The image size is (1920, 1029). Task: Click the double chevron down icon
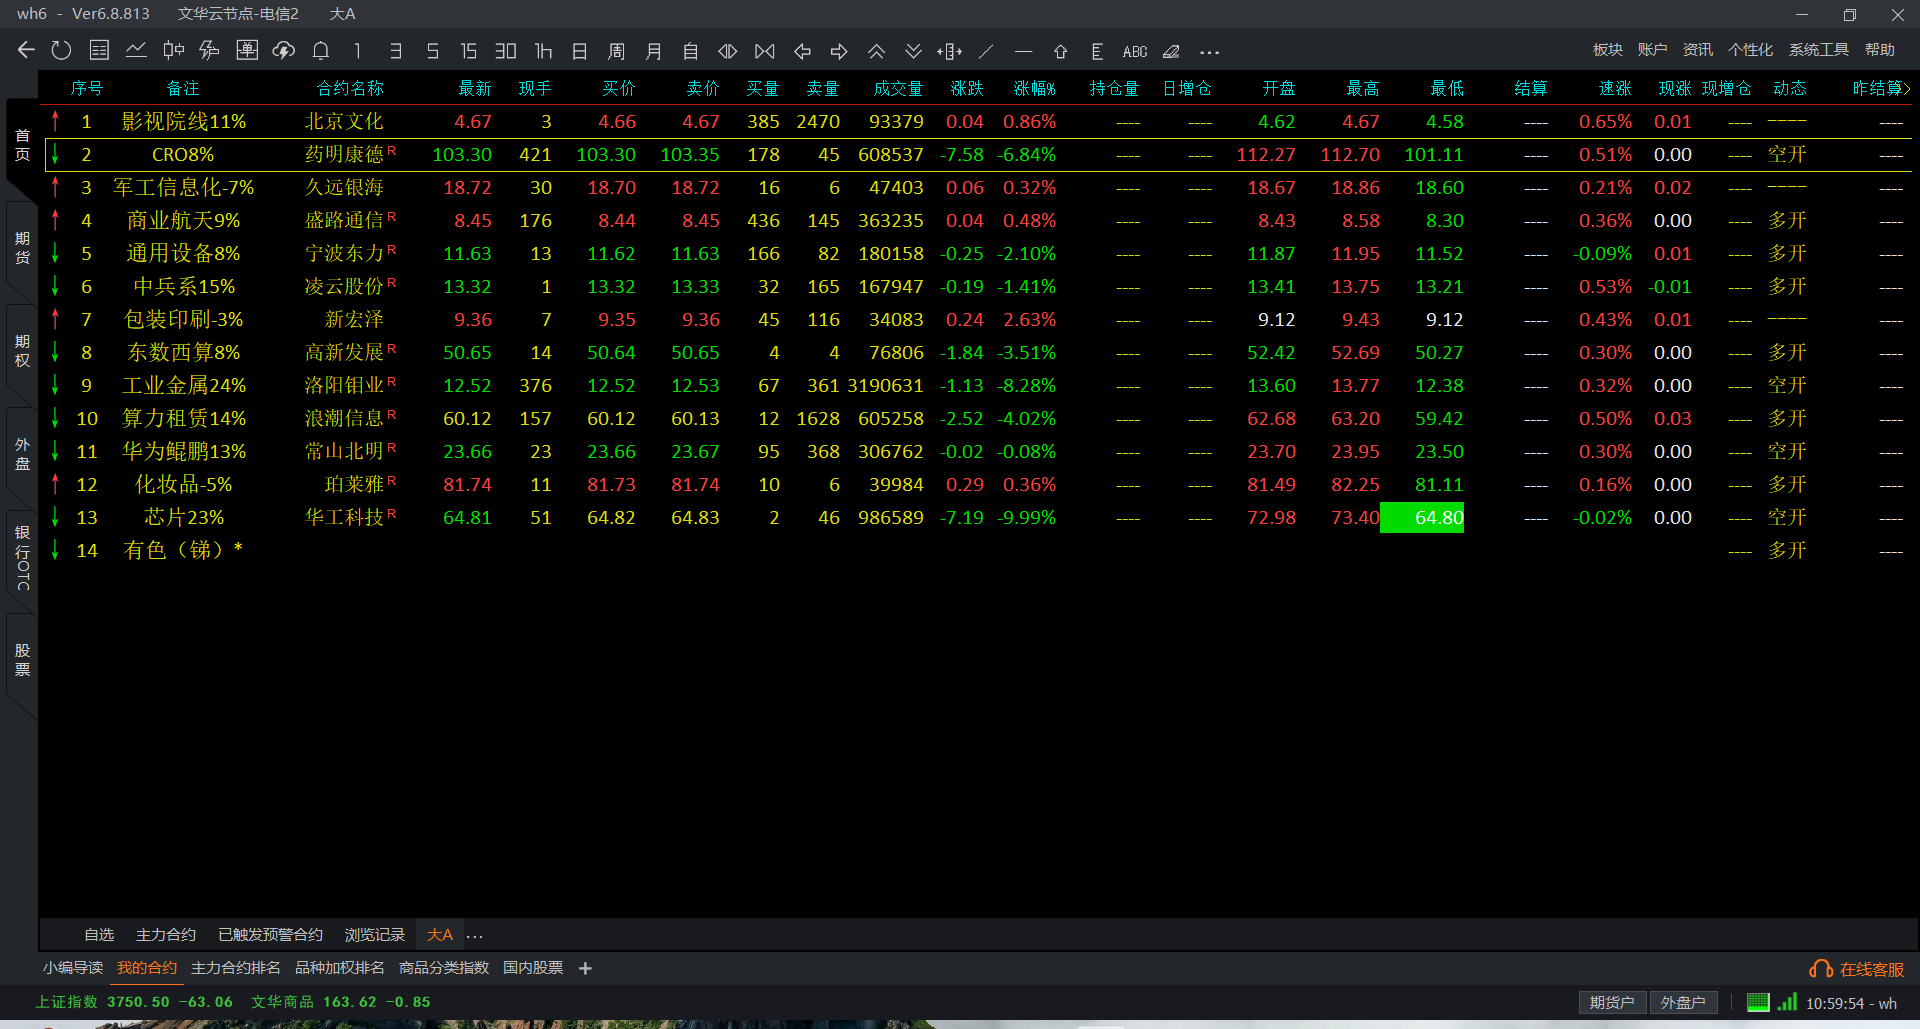pyautogui.click(x=913, y=51)
